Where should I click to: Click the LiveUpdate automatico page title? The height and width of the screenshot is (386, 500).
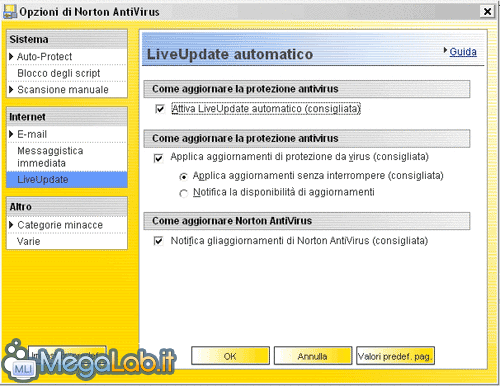click(230, 54)
